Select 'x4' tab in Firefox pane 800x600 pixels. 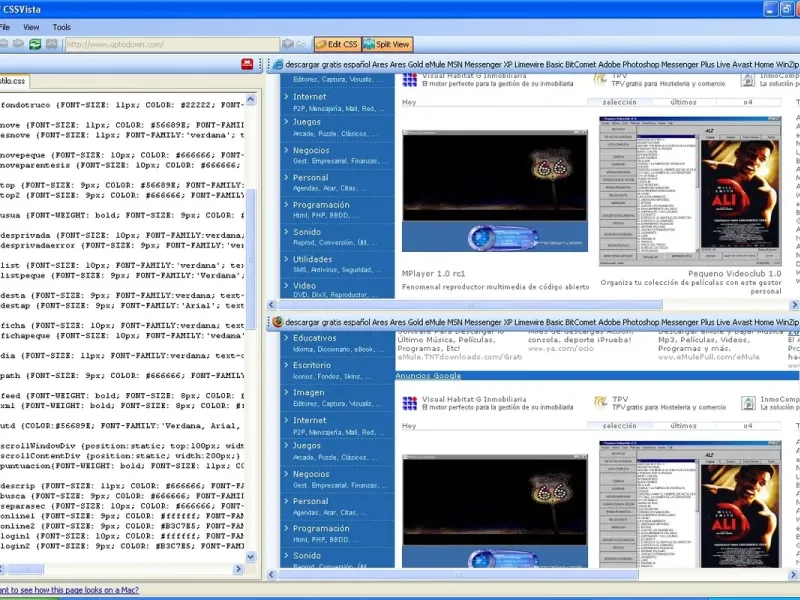(748, 426)
